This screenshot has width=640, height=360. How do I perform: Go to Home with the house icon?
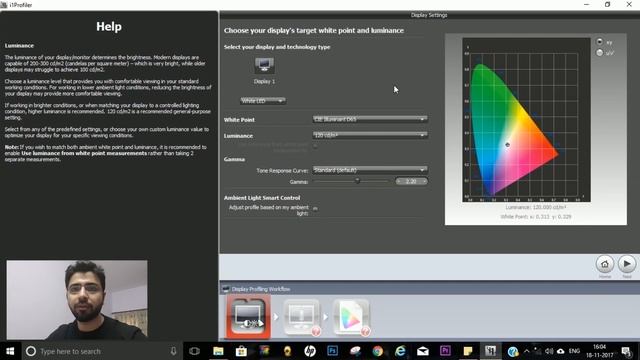pyautogui.click(x=604, y=264)
